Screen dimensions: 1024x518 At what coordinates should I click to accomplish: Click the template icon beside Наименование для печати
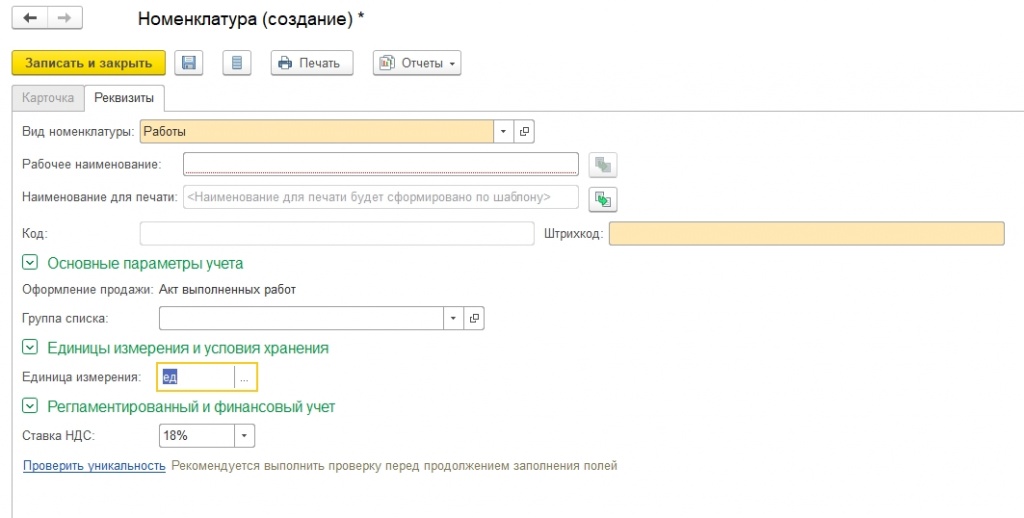pos(602,198)
